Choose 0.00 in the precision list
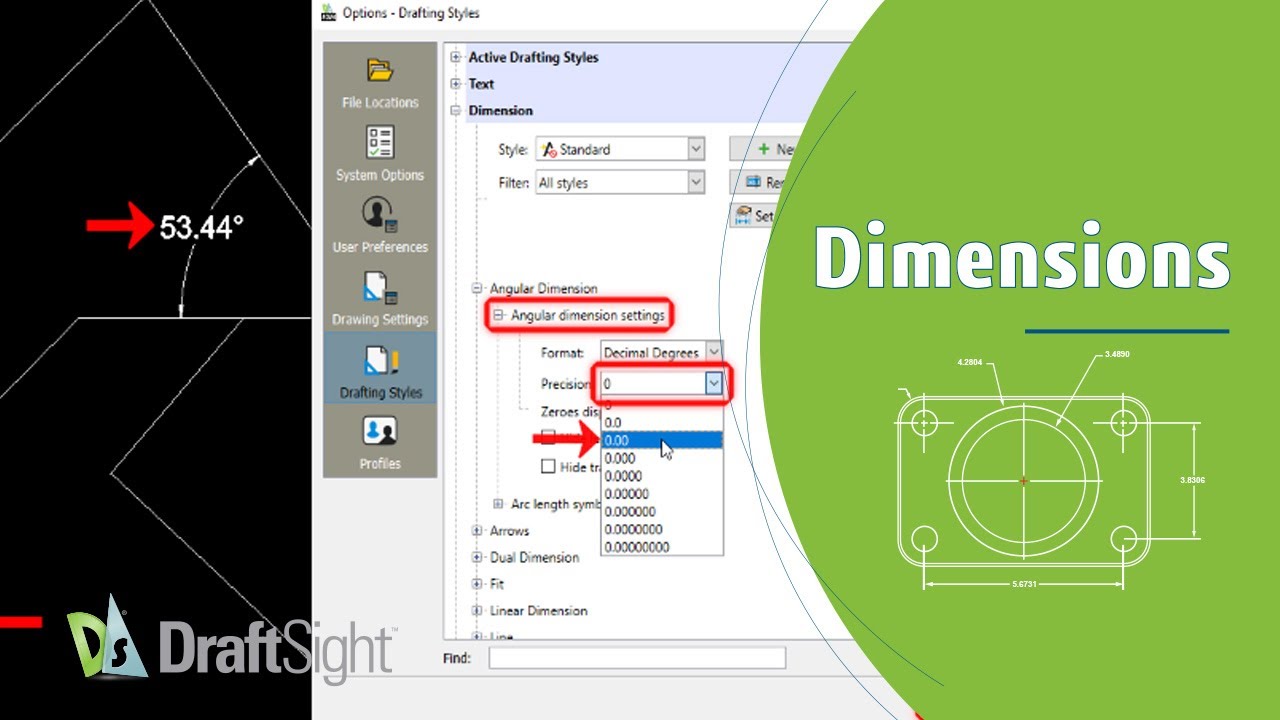The height and width of the screenshot is (720, 1280). coord(661,441)
